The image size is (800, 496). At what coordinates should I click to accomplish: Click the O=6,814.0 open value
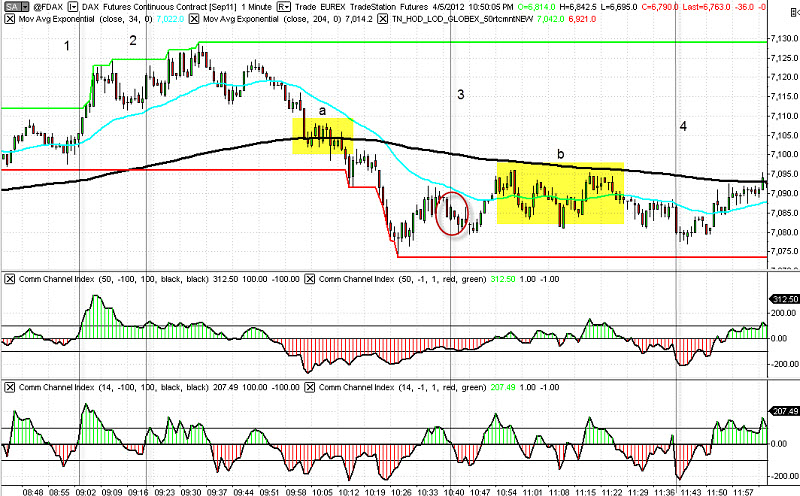tap(536, 7)
